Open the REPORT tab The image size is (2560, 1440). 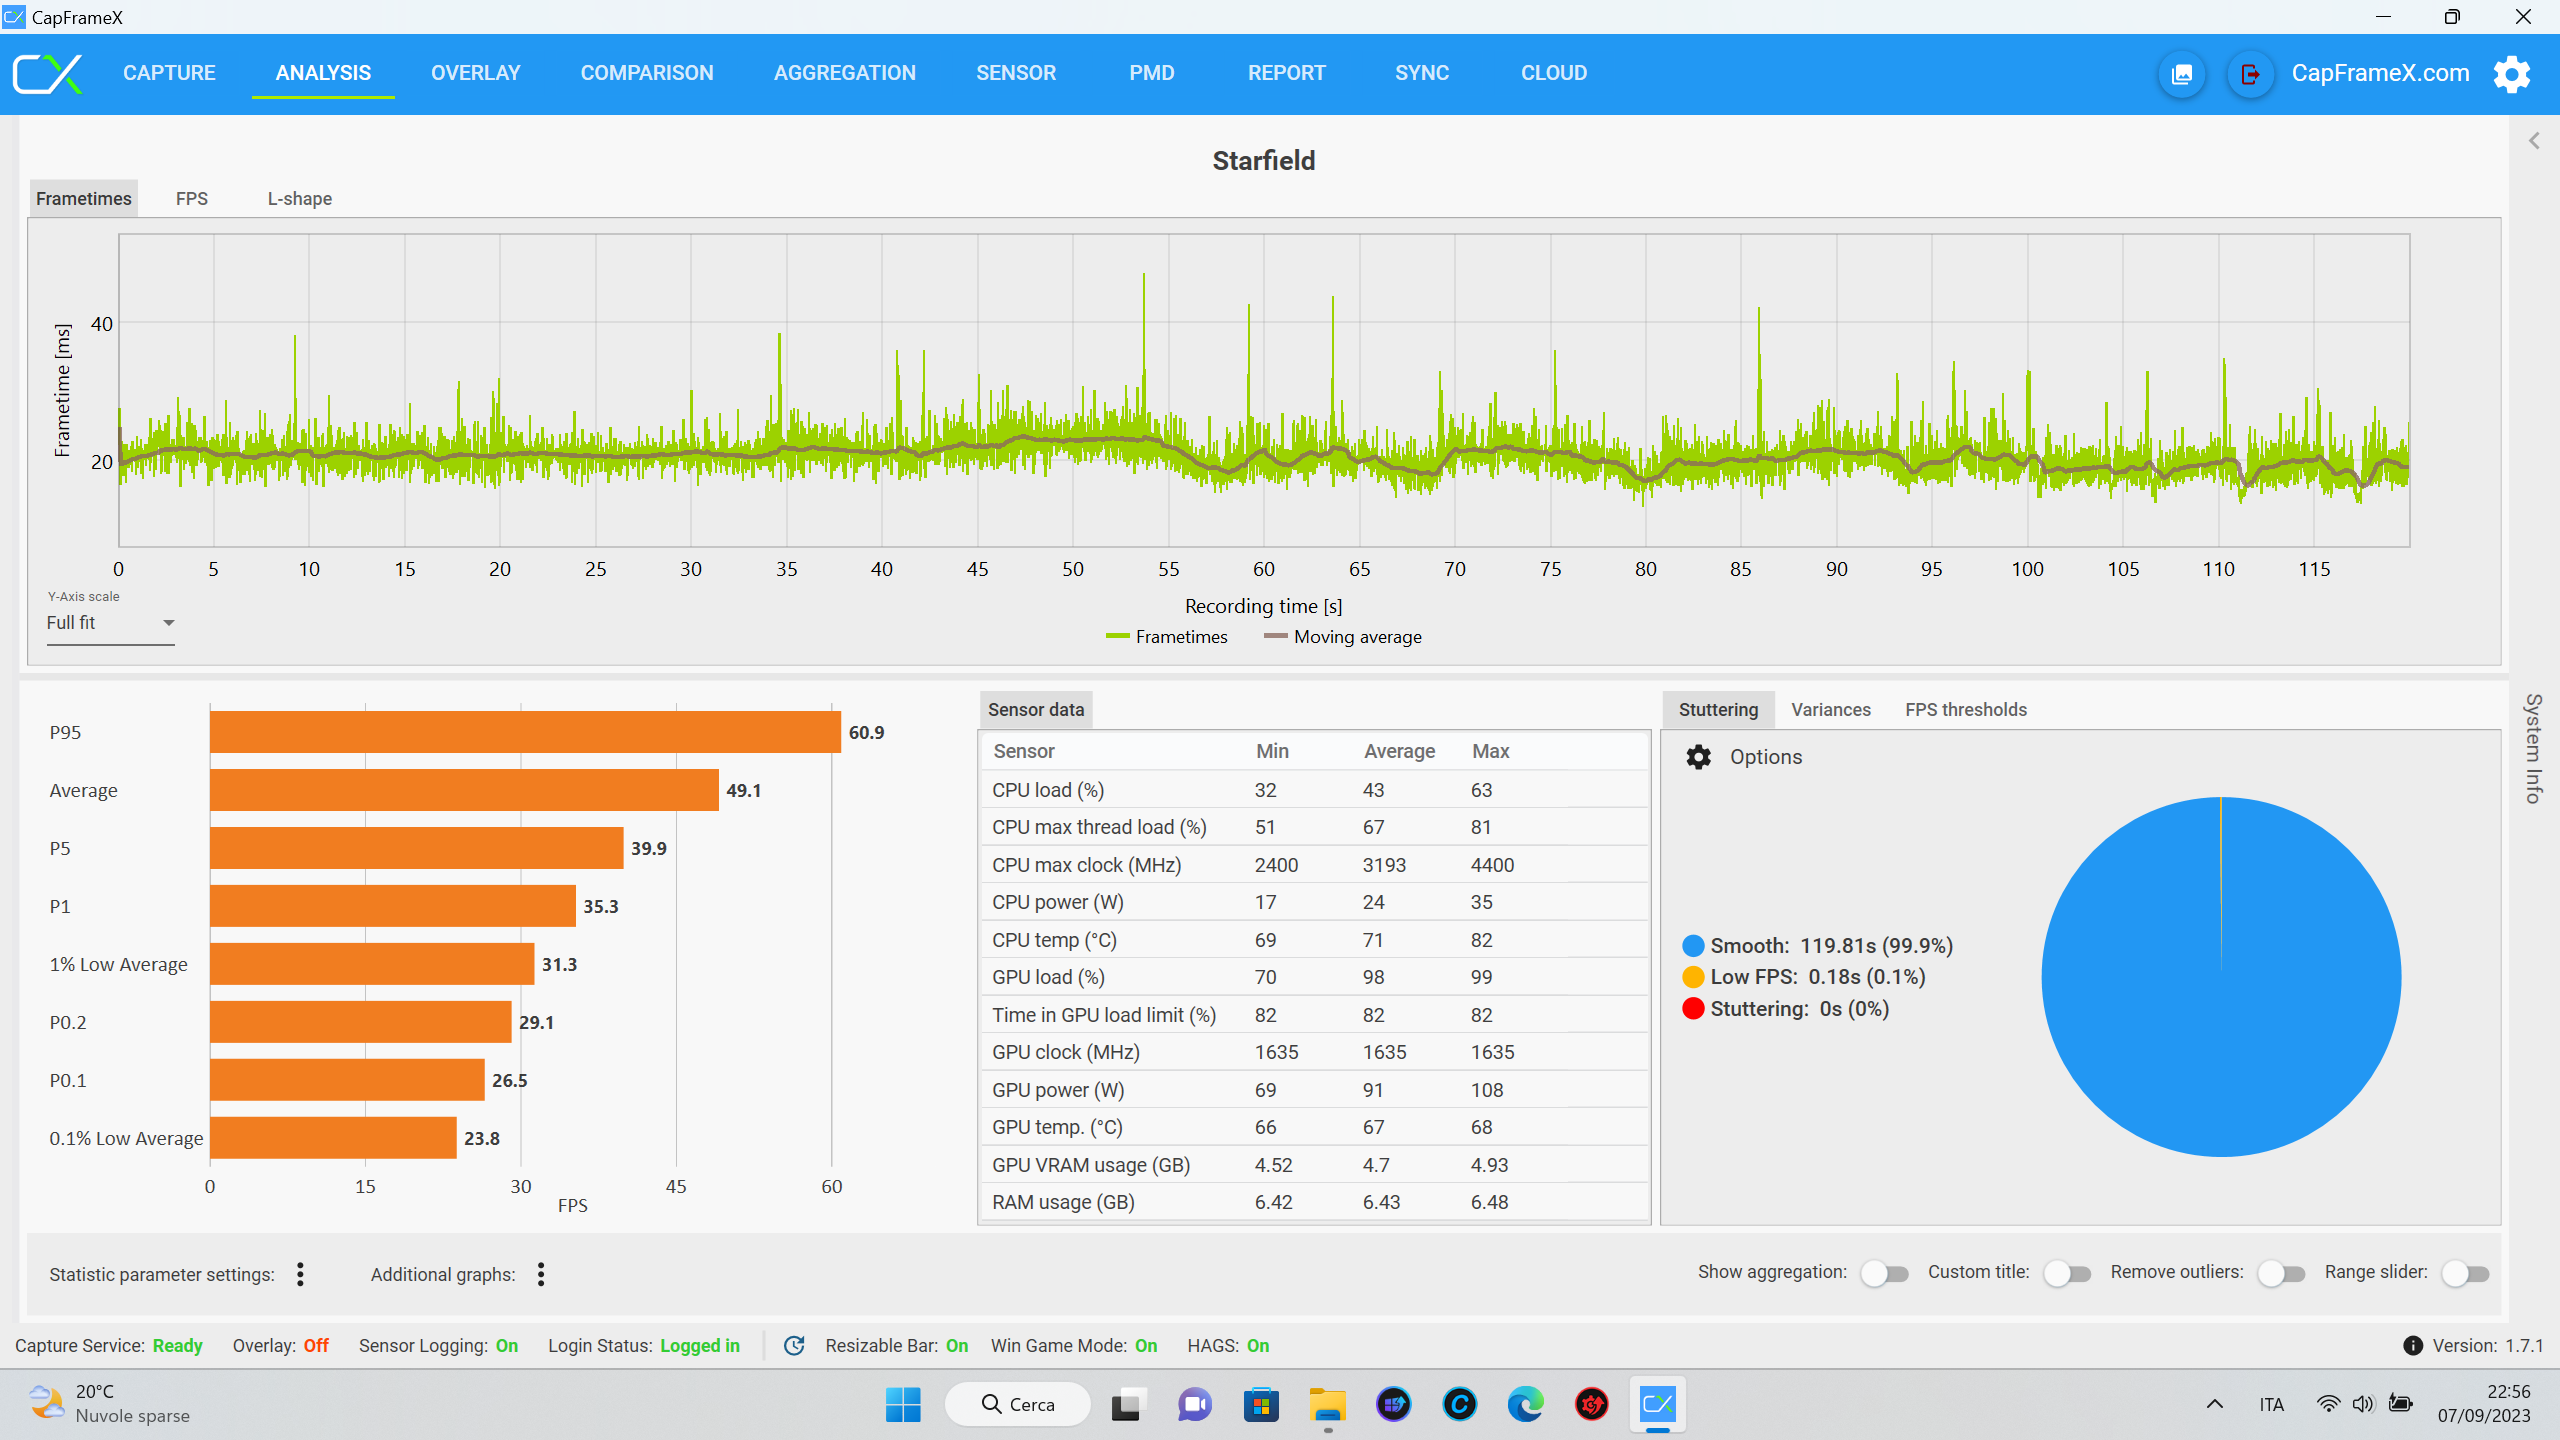1287,73
